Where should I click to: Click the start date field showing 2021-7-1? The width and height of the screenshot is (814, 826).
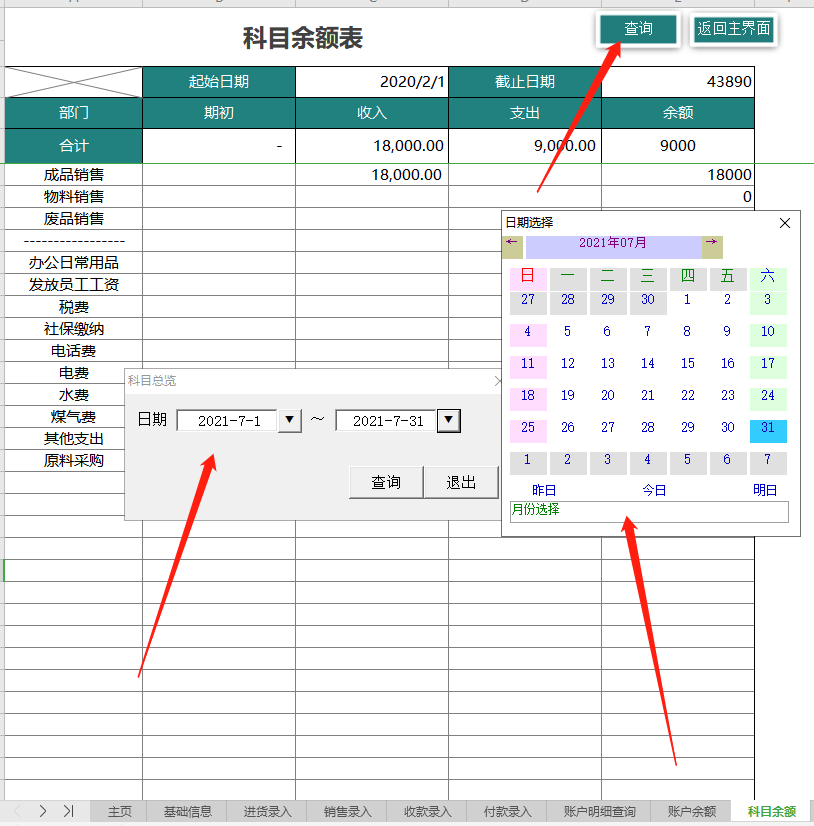[227, 421]
